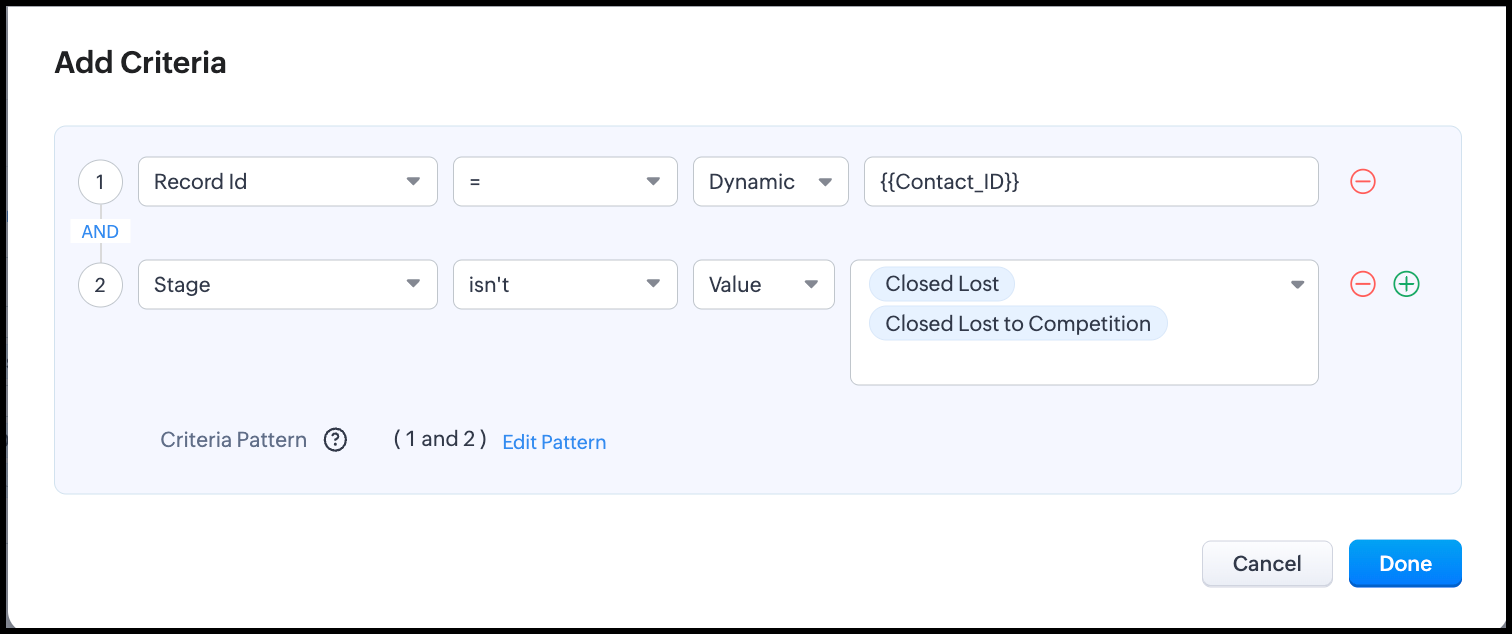Click the Edit Pattern link

pos(554,442)
